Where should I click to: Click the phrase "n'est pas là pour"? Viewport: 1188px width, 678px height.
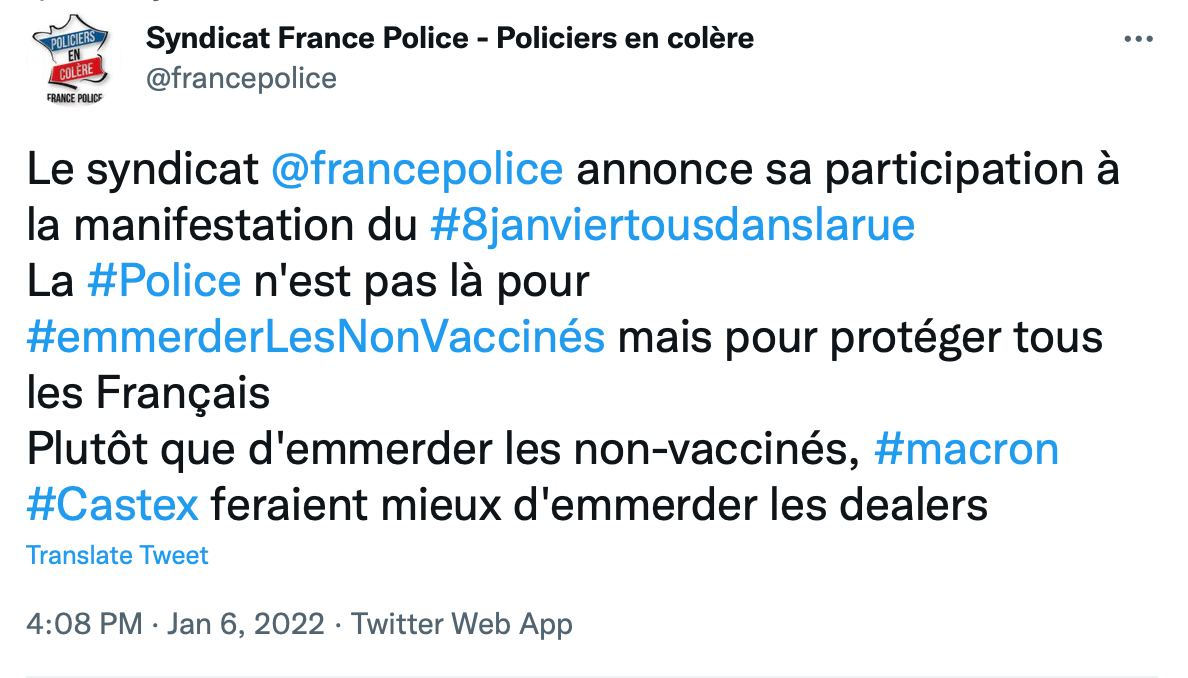(x=420, y=282)
